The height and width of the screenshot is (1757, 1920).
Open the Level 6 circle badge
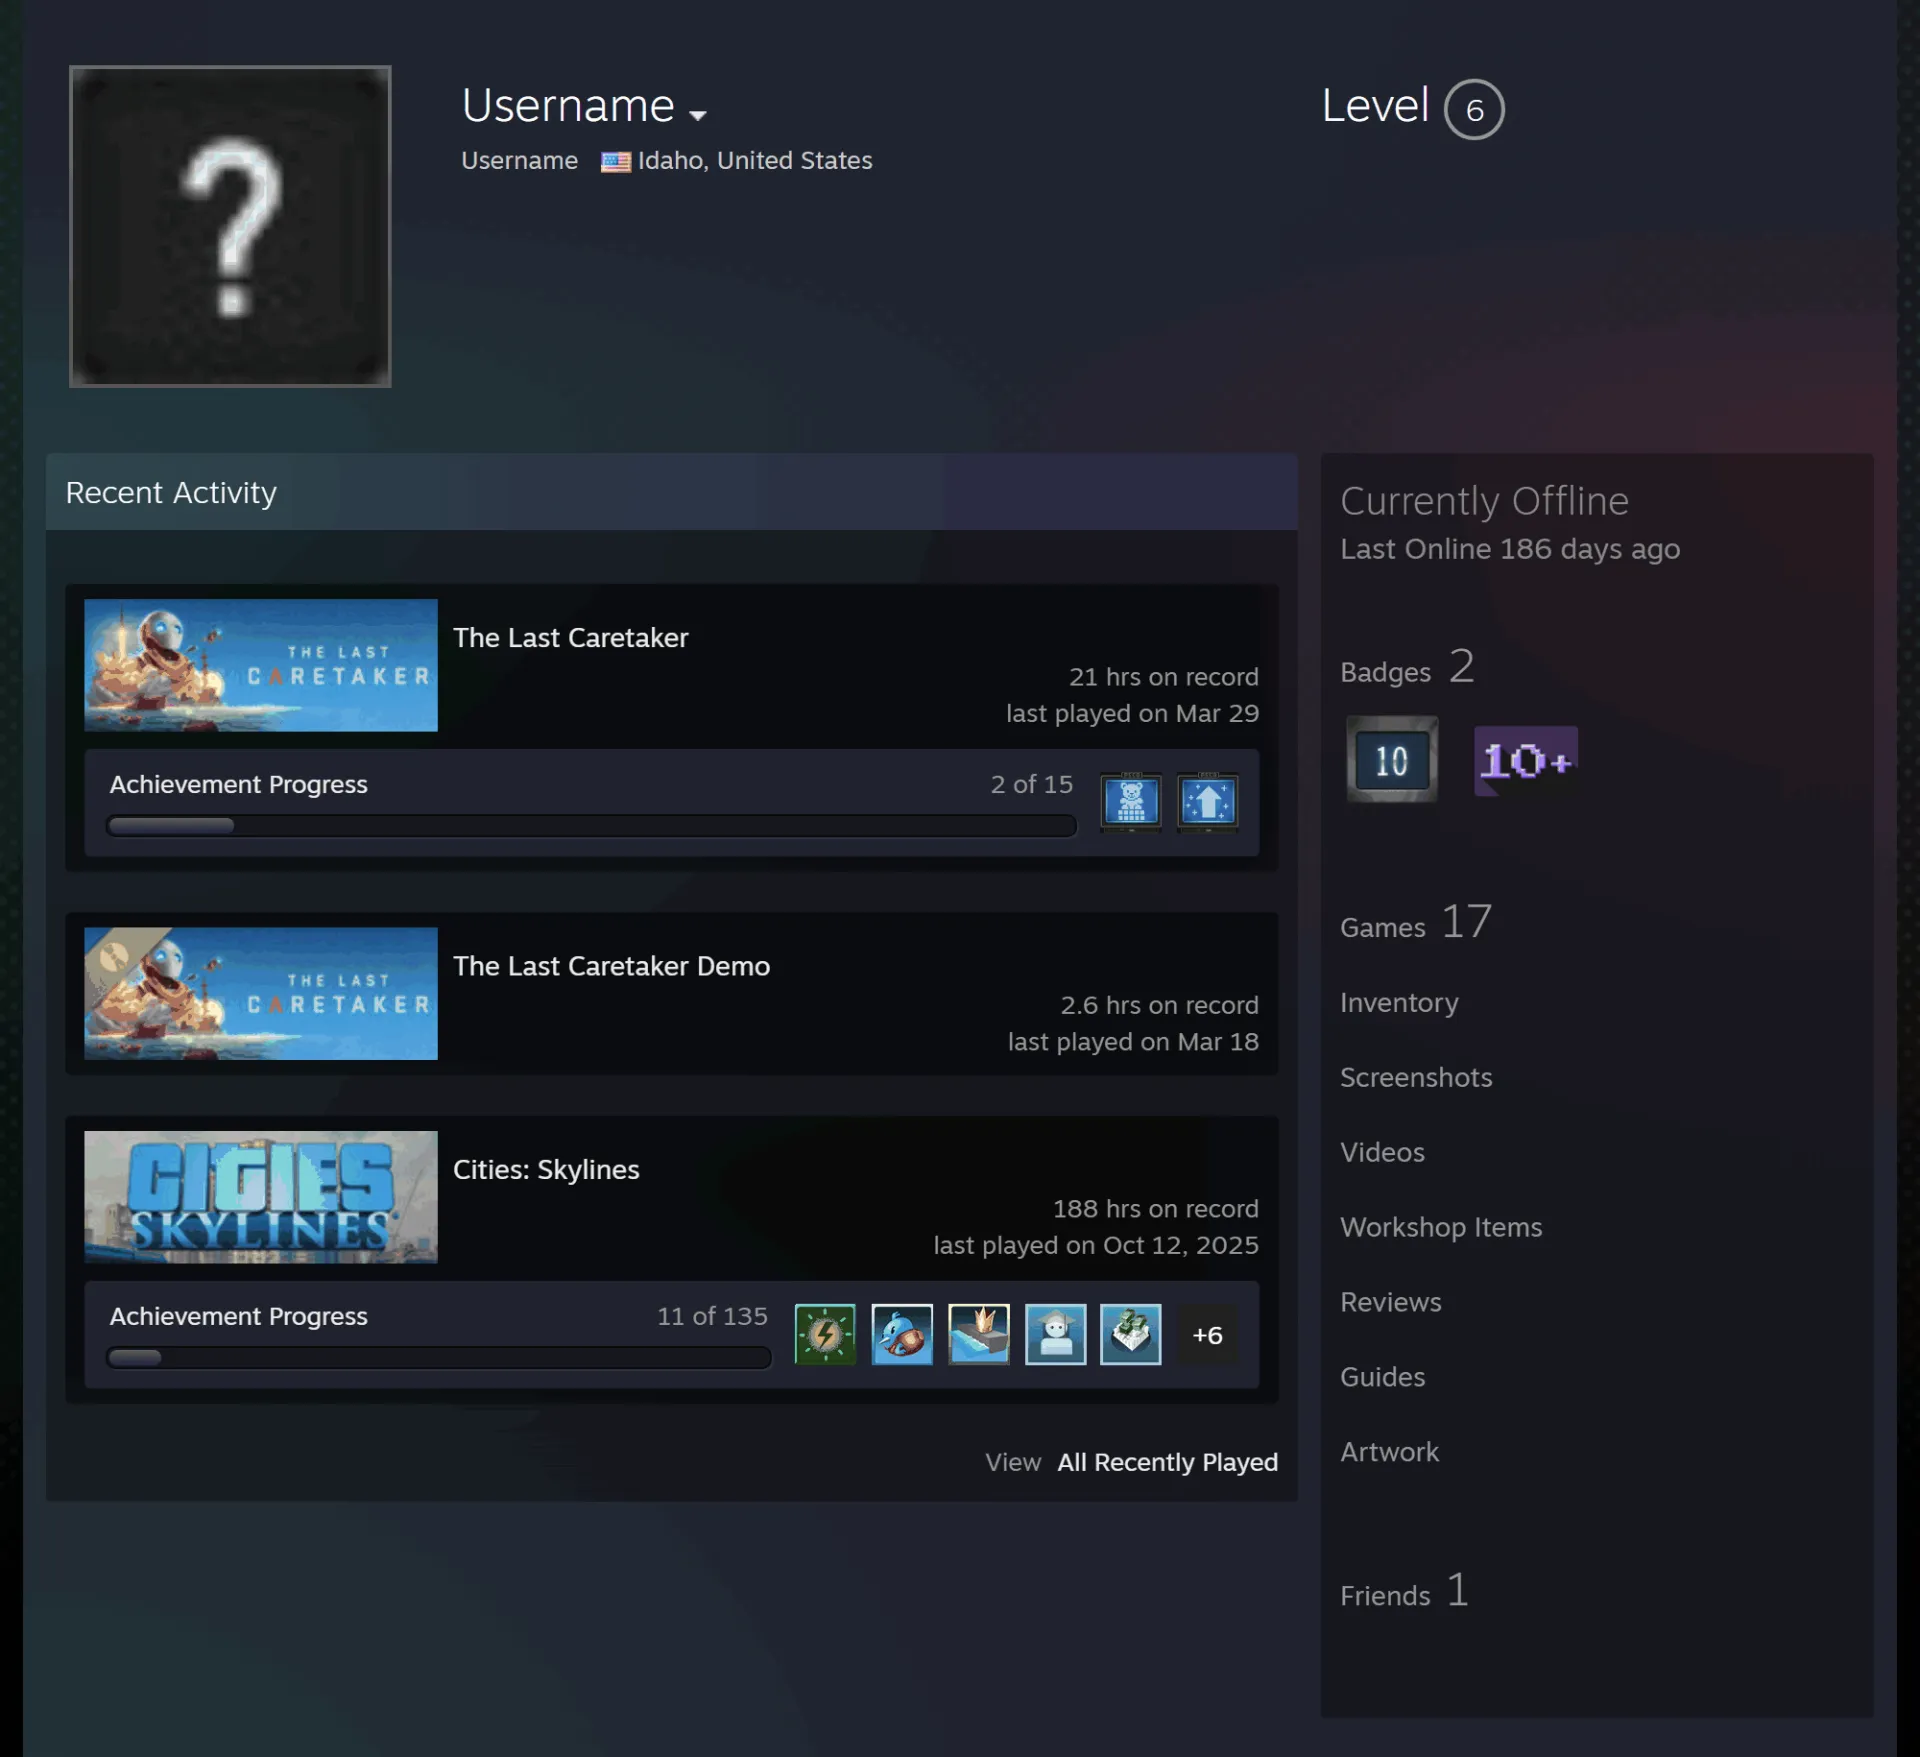click(1474, 109)
